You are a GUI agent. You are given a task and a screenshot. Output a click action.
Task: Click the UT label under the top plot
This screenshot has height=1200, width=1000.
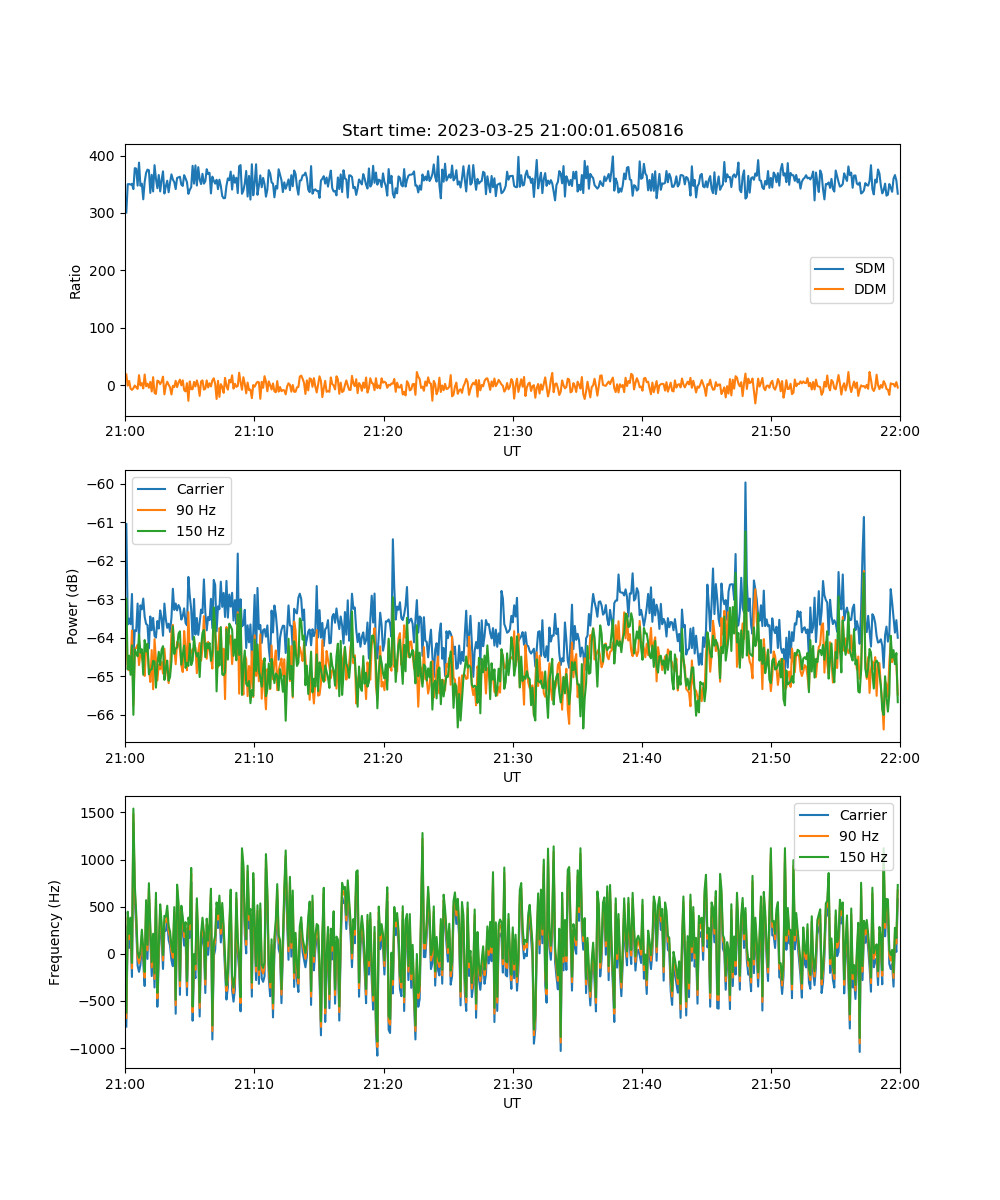pos(512,451)
